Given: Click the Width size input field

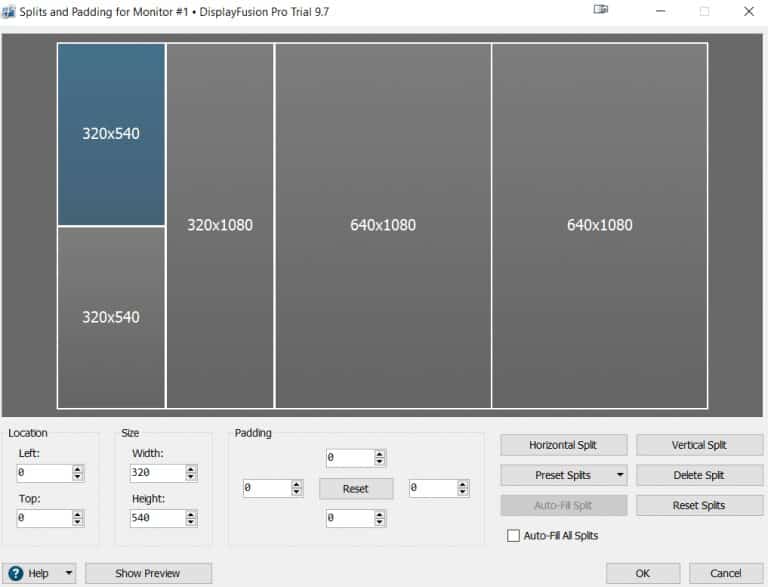Looking at the screenshot, I should click(x=157, y=473).
